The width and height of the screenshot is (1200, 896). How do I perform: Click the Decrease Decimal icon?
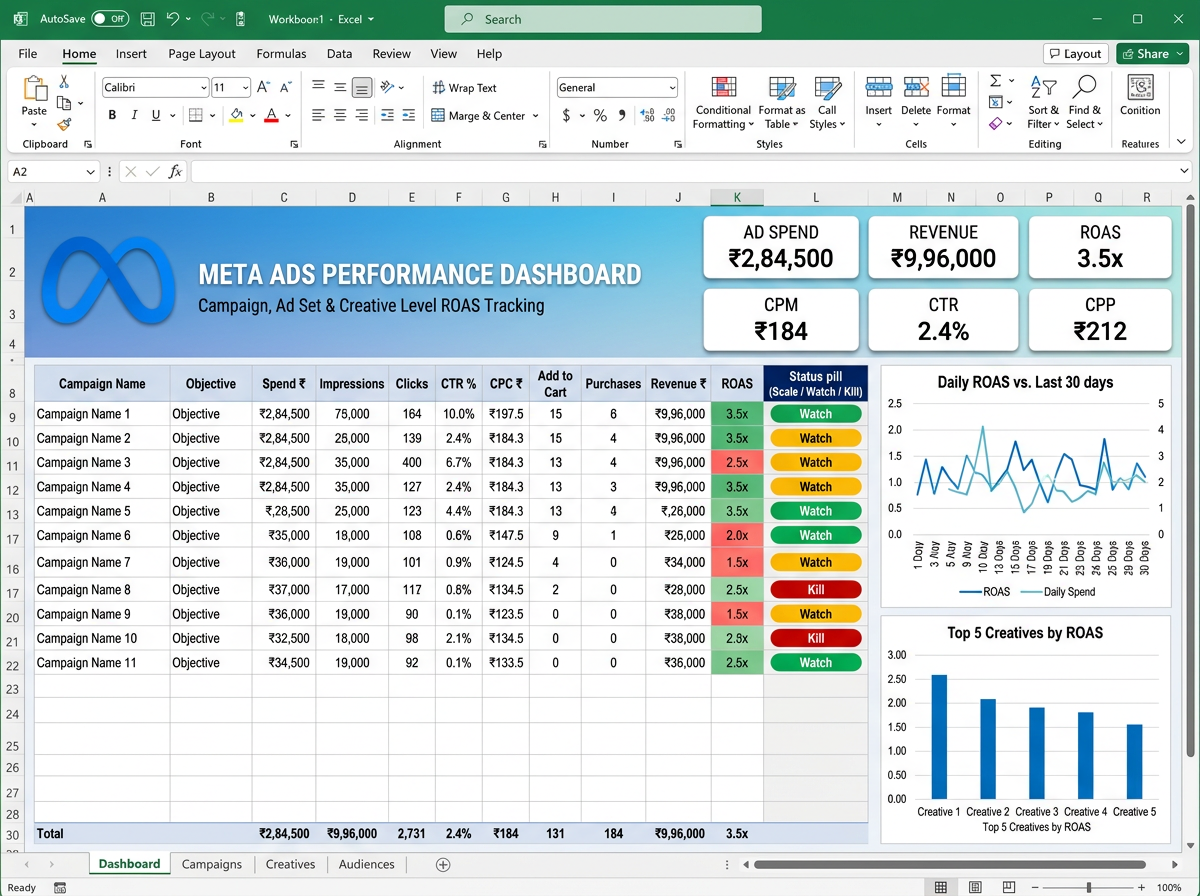(668, 116)
